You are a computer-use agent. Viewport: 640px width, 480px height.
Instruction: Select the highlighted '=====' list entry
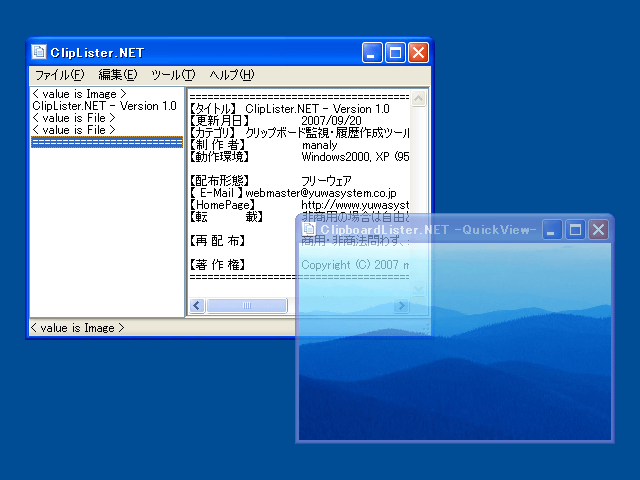click(107, 142)
